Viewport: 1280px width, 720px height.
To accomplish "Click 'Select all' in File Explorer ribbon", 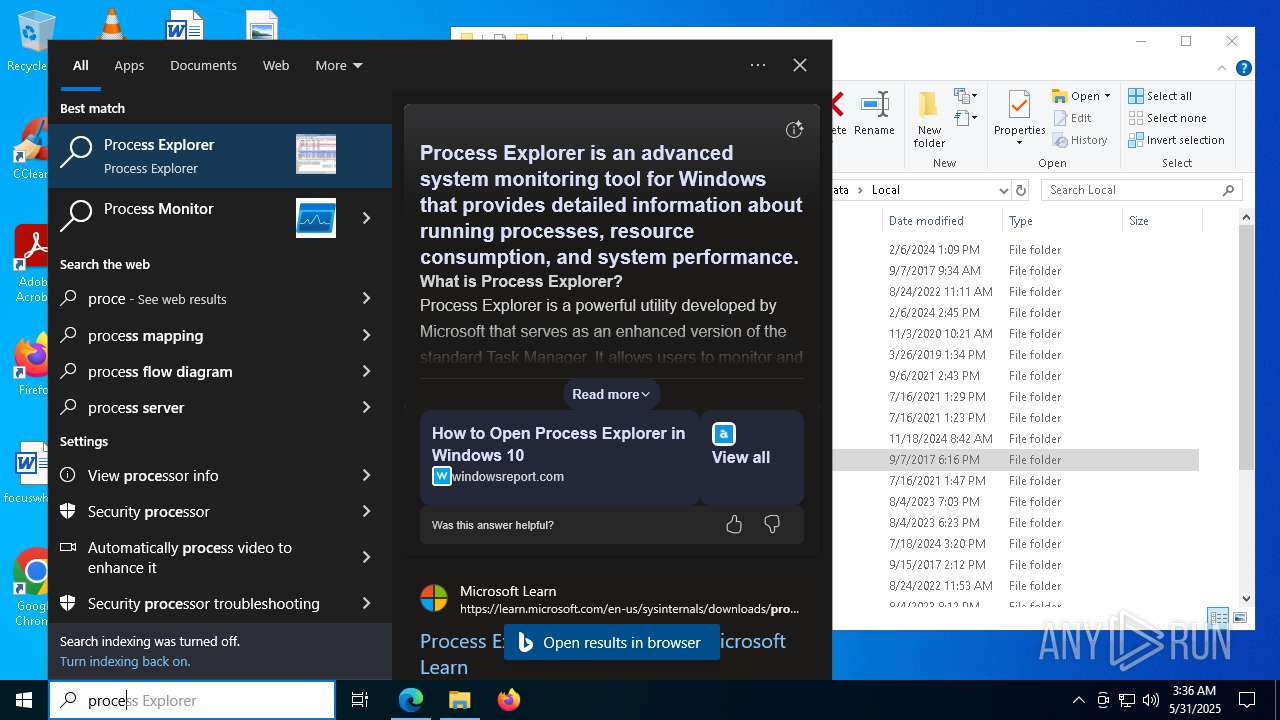I will [x=1160, y=96].
